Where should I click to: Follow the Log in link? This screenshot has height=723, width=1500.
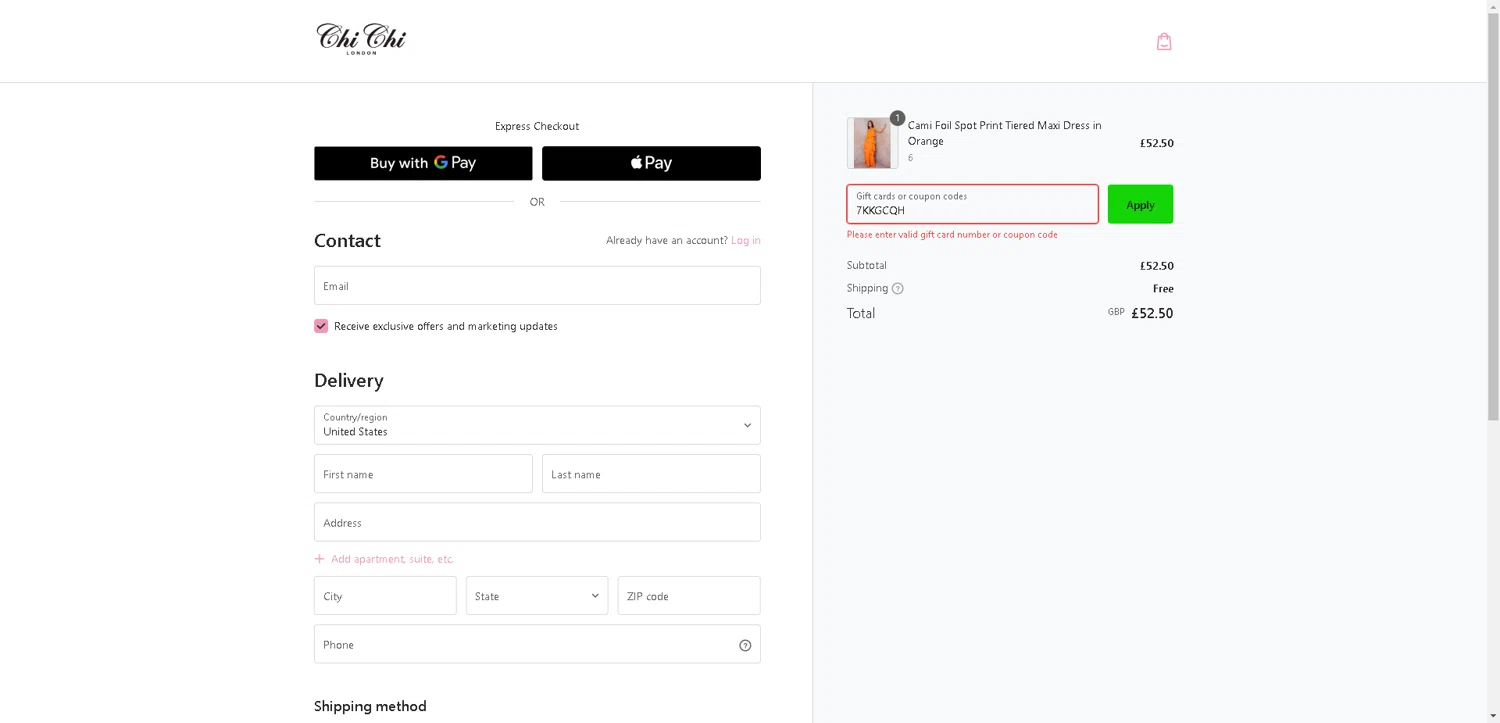(x=746, y=240)
